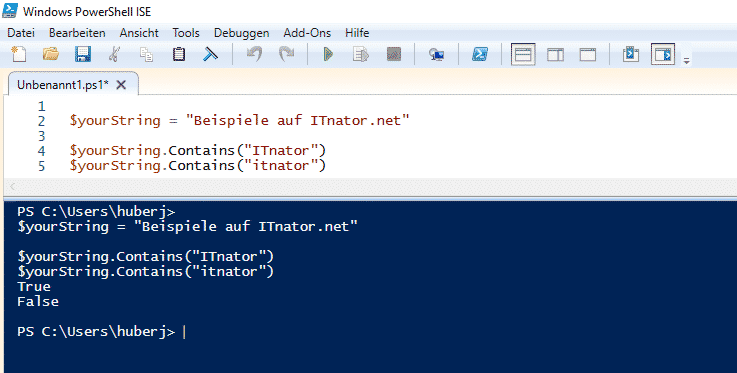The height and width of the screenshot is (373, 737).
Task: Create a new script file
Action: tap(19, 54)
